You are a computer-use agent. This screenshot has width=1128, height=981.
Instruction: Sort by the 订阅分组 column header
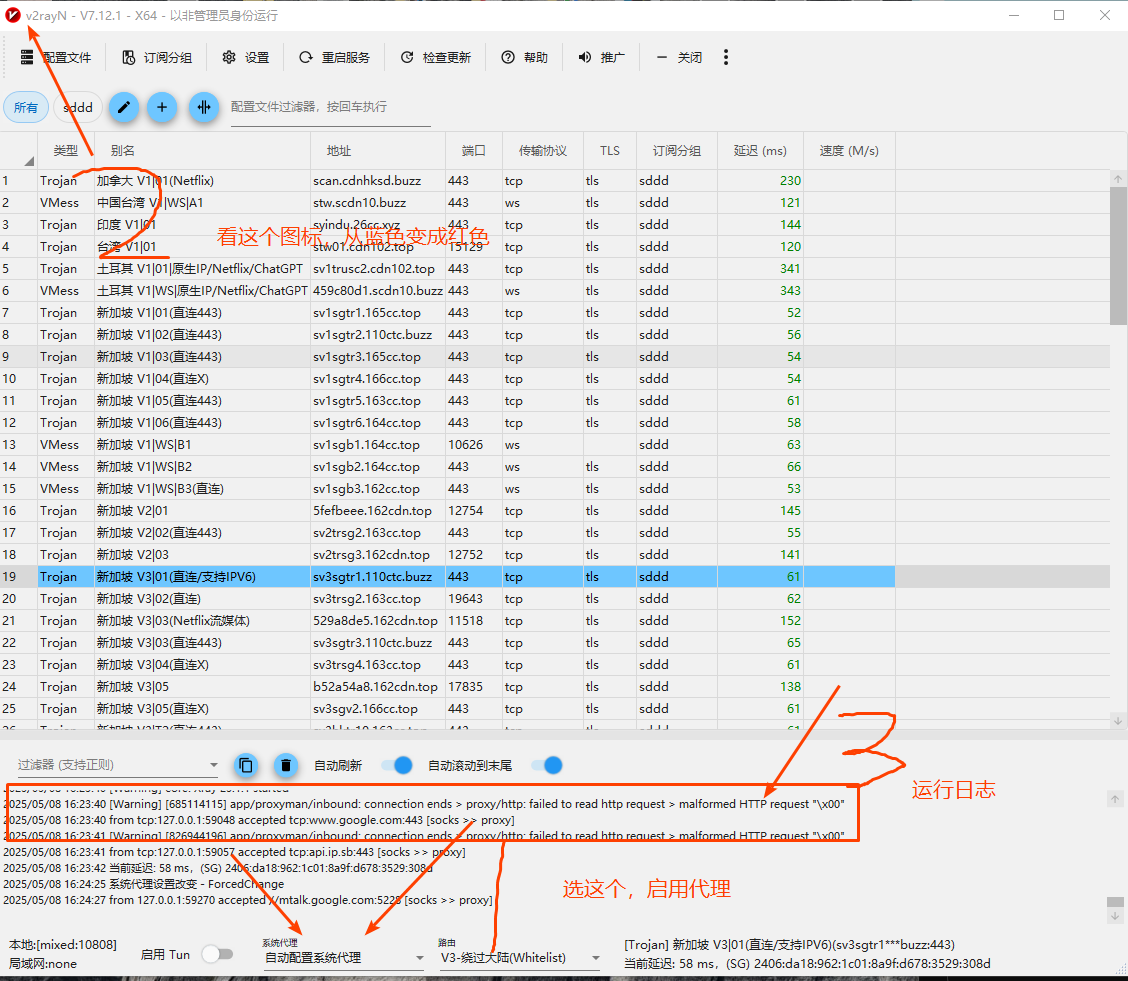tap(676, 151)
